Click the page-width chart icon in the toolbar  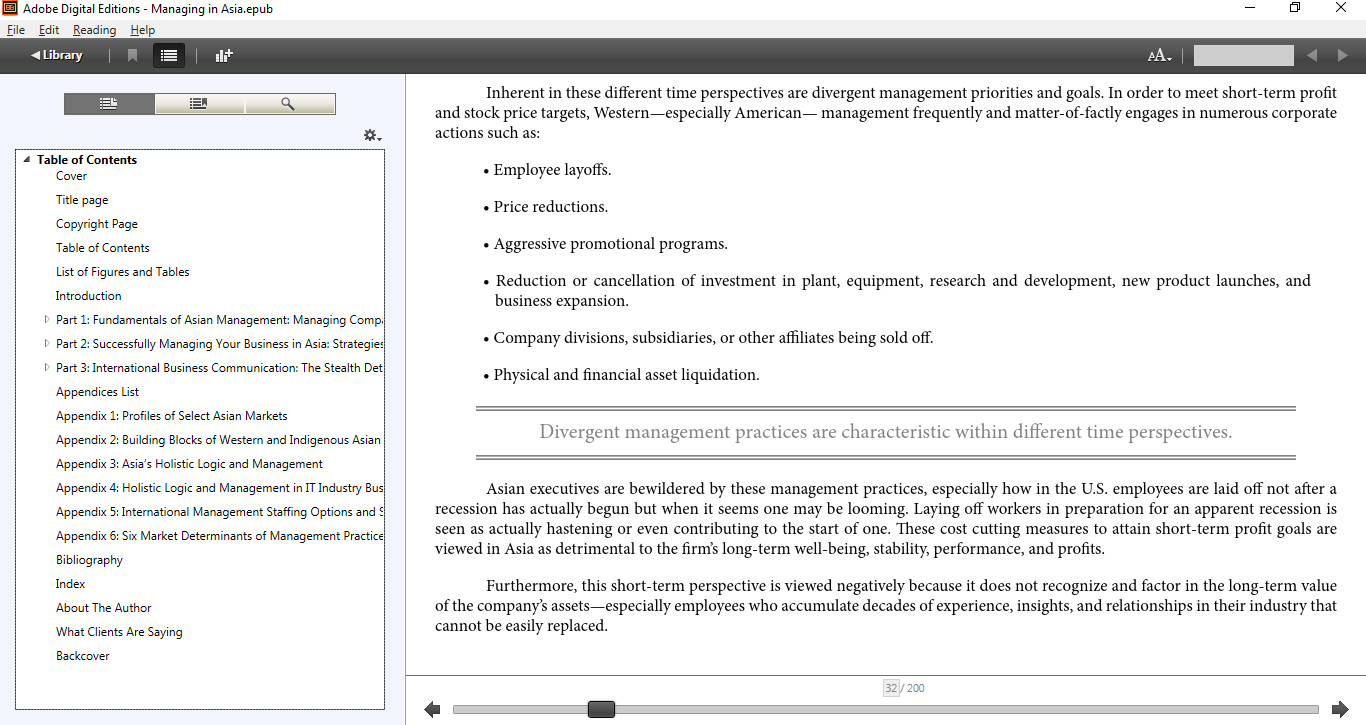click(224, 56)
